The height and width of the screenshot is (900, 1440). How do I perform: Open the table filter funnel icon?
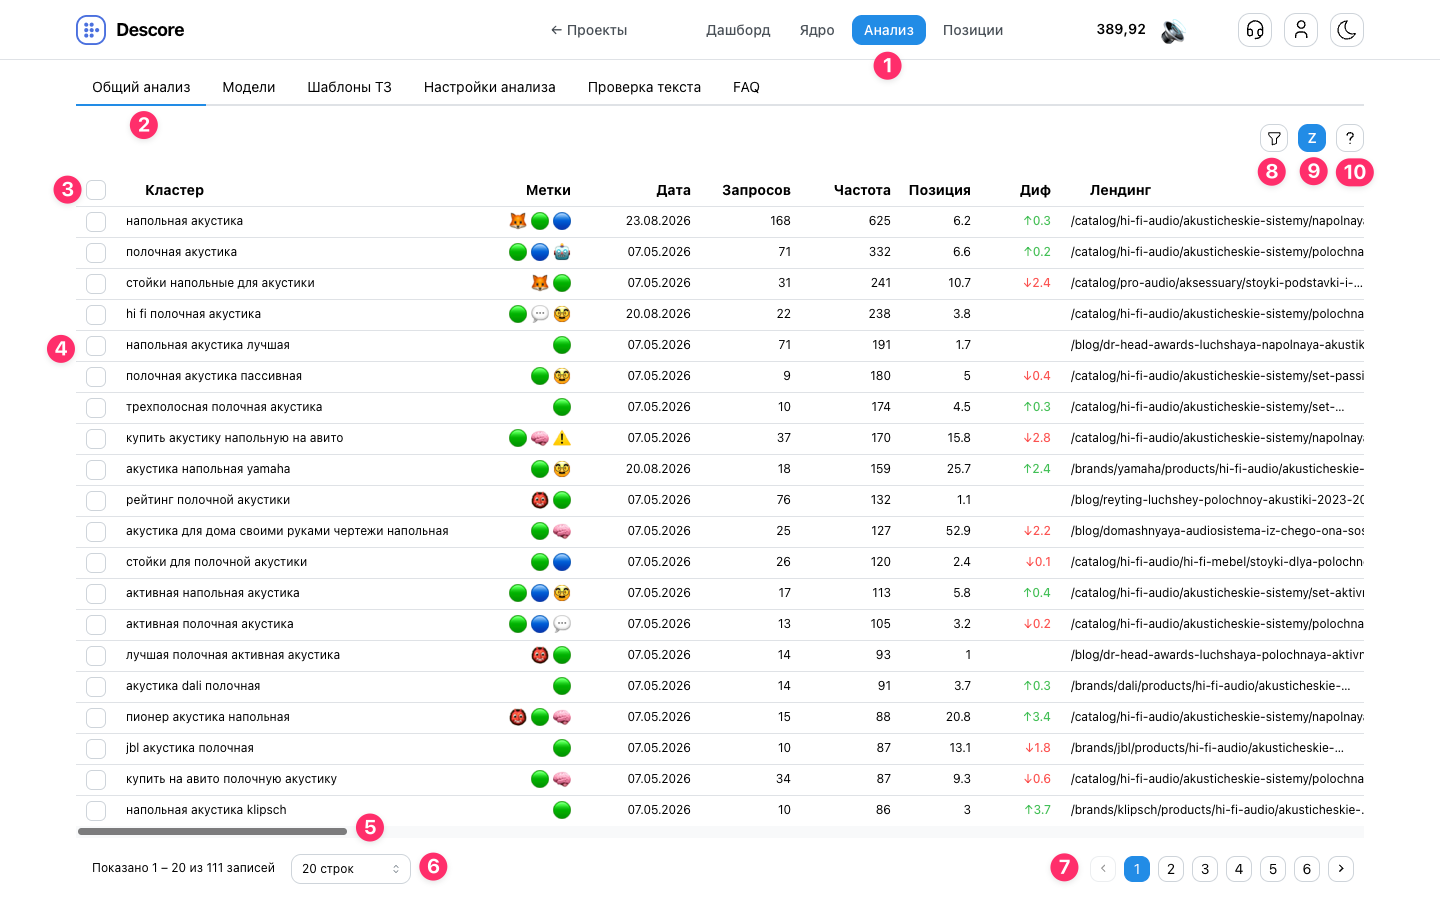pos(1274,138)
